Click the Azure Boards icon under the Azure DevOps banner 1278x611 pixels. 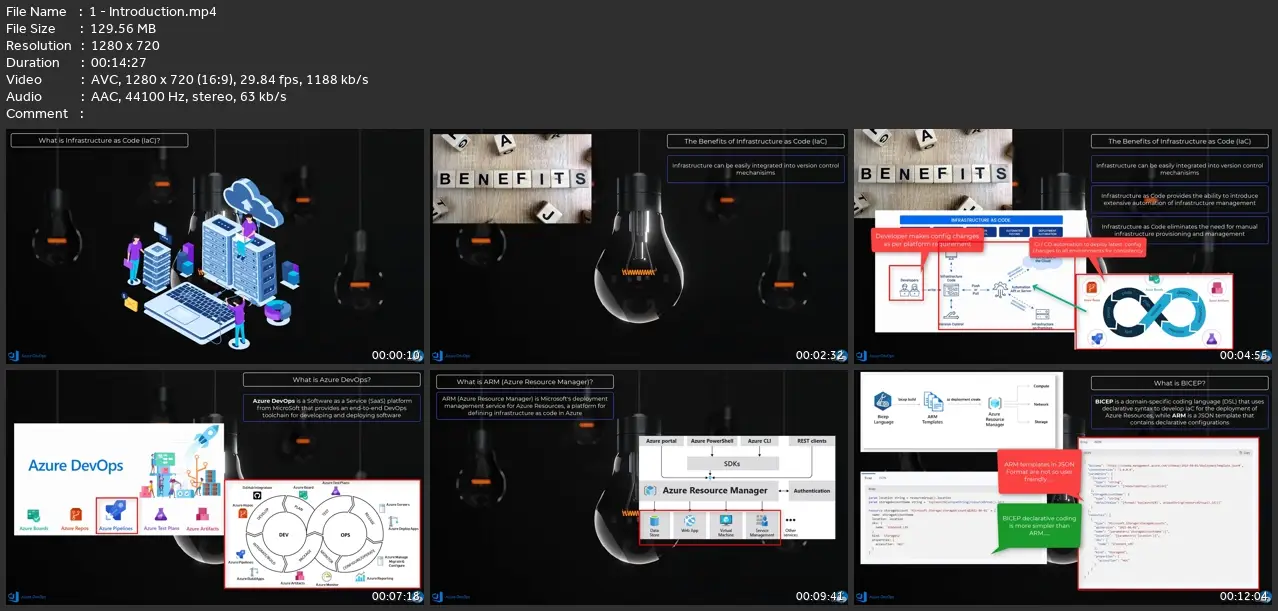[34, 513]
